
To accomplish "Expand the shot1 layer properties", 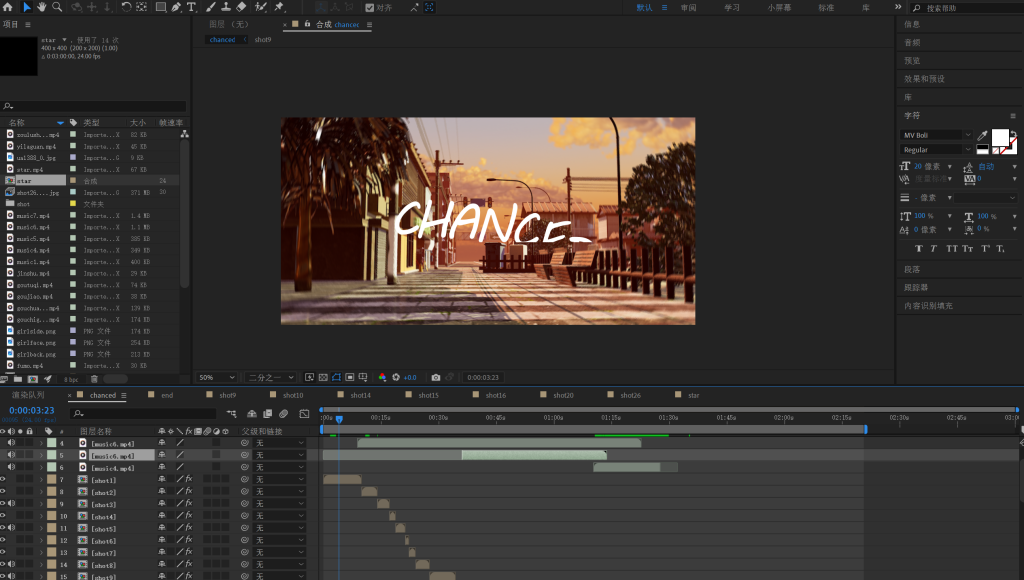I will [41, 480].
